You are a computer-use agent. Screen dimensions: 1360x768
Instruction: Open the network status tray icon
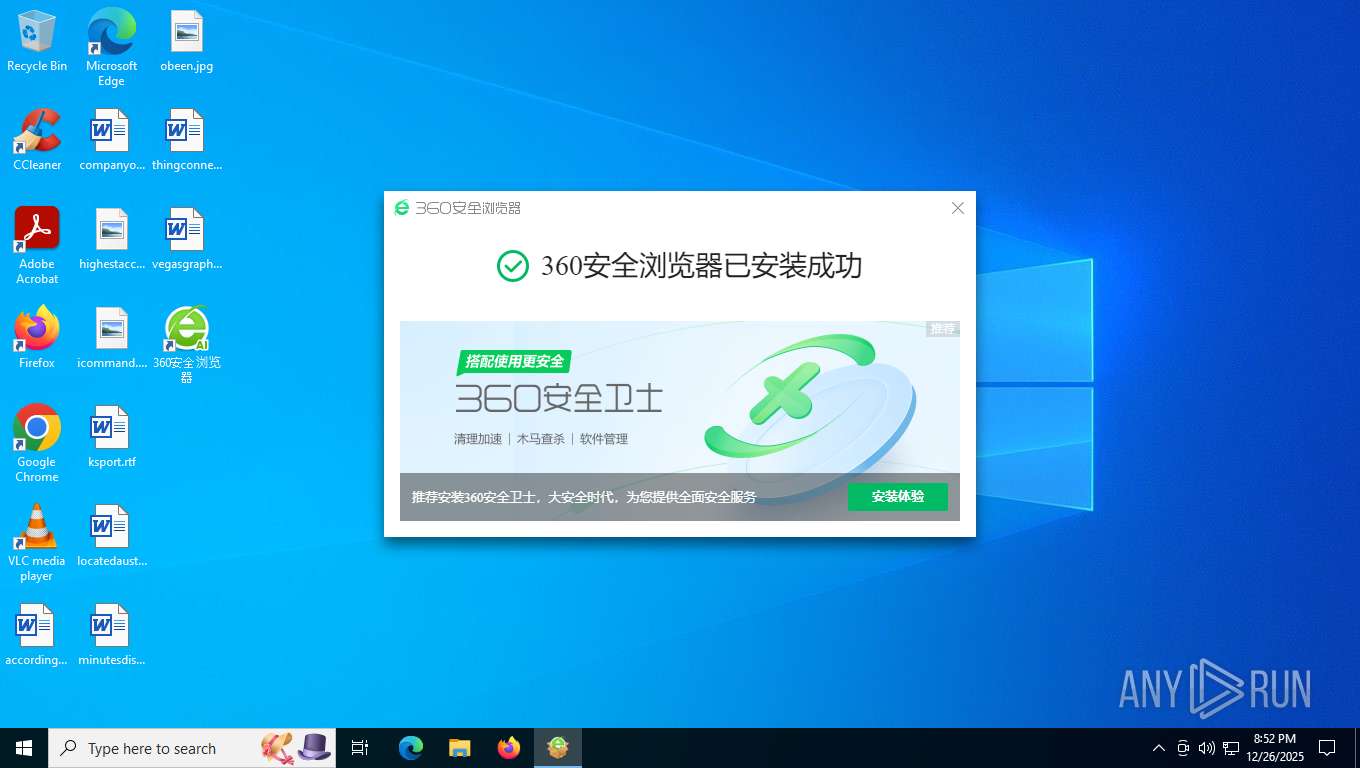(1231, 748)
